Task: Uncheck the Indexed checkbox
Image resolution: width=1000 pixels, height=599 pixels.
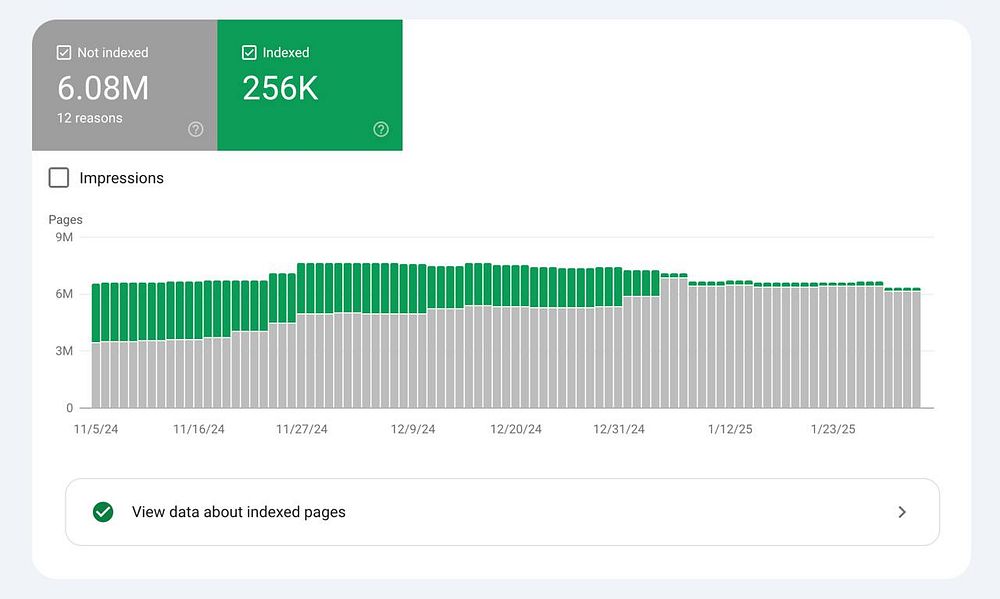Action: click(250, 53)
